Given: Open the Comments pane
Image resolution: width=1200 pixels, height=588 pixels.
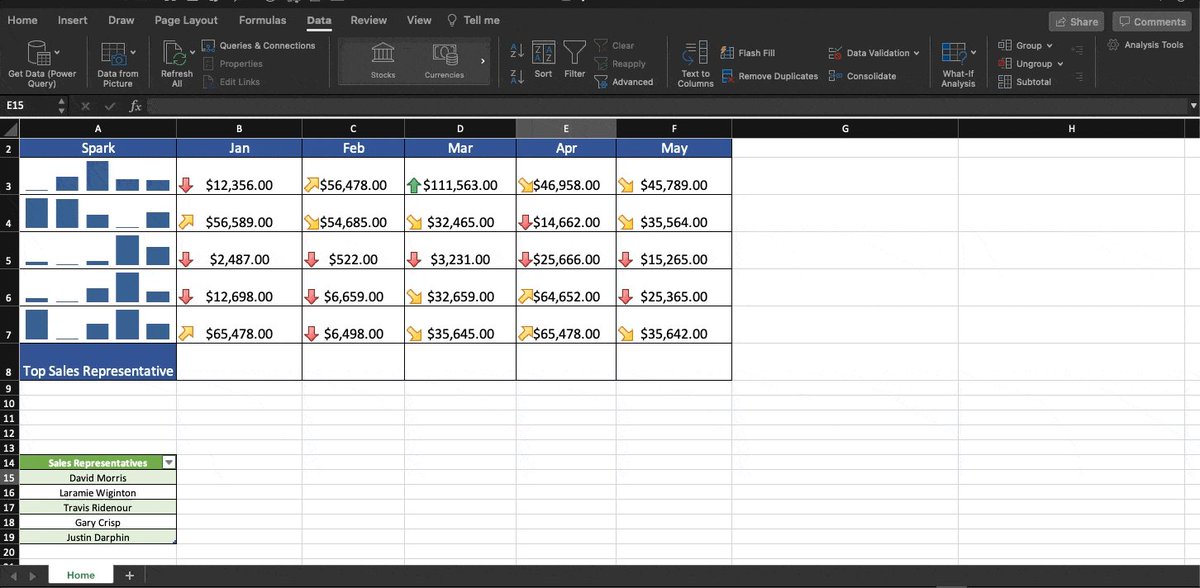Looking at the screenshot, I should coord(1152,21).
